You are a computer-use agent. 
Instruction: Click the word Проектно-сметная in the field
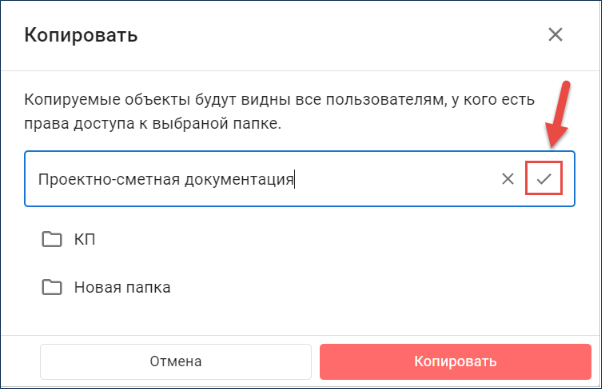click(x=109, y=179)
